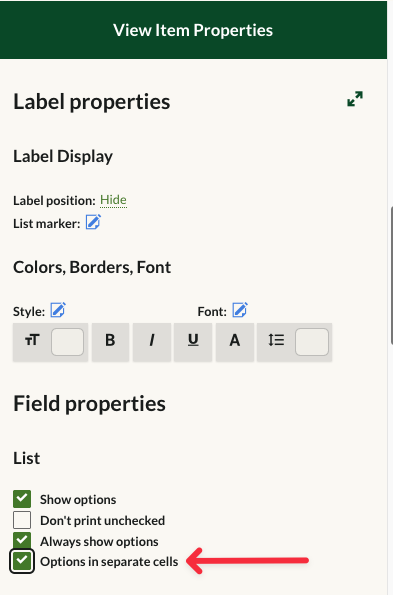Image resolution: width=393 pixels, height=595 pixels.
Task: Open the Font editor pencil icon
Action: coord(240,310)
